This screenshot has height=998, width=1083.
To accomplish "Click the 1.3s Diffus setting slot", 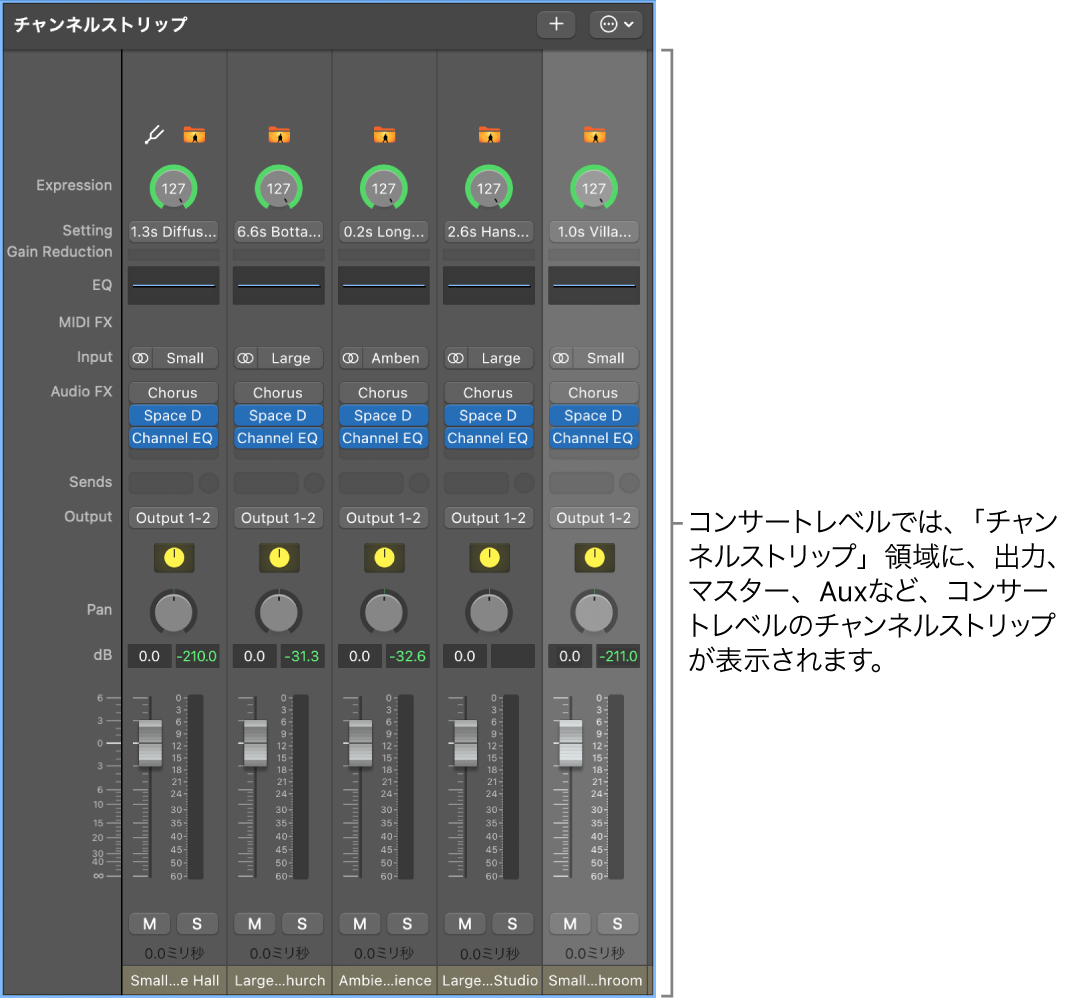I will [x=173, y=231].
